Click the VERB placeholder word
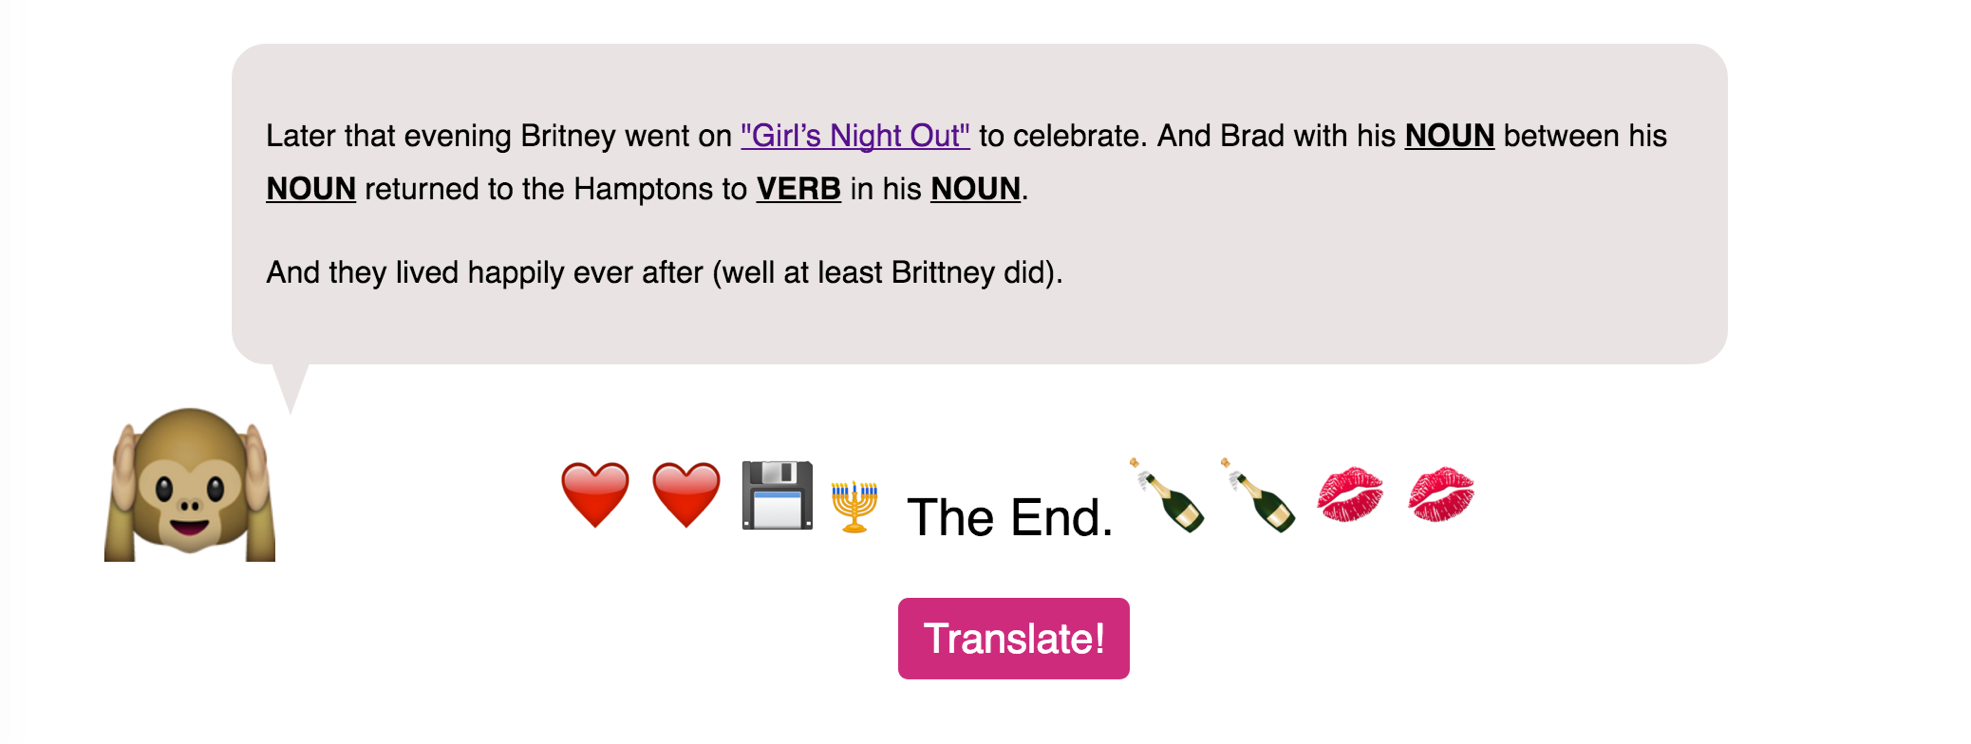The width and height of the screenshot is (1971, 744). [x=798, y=189]
